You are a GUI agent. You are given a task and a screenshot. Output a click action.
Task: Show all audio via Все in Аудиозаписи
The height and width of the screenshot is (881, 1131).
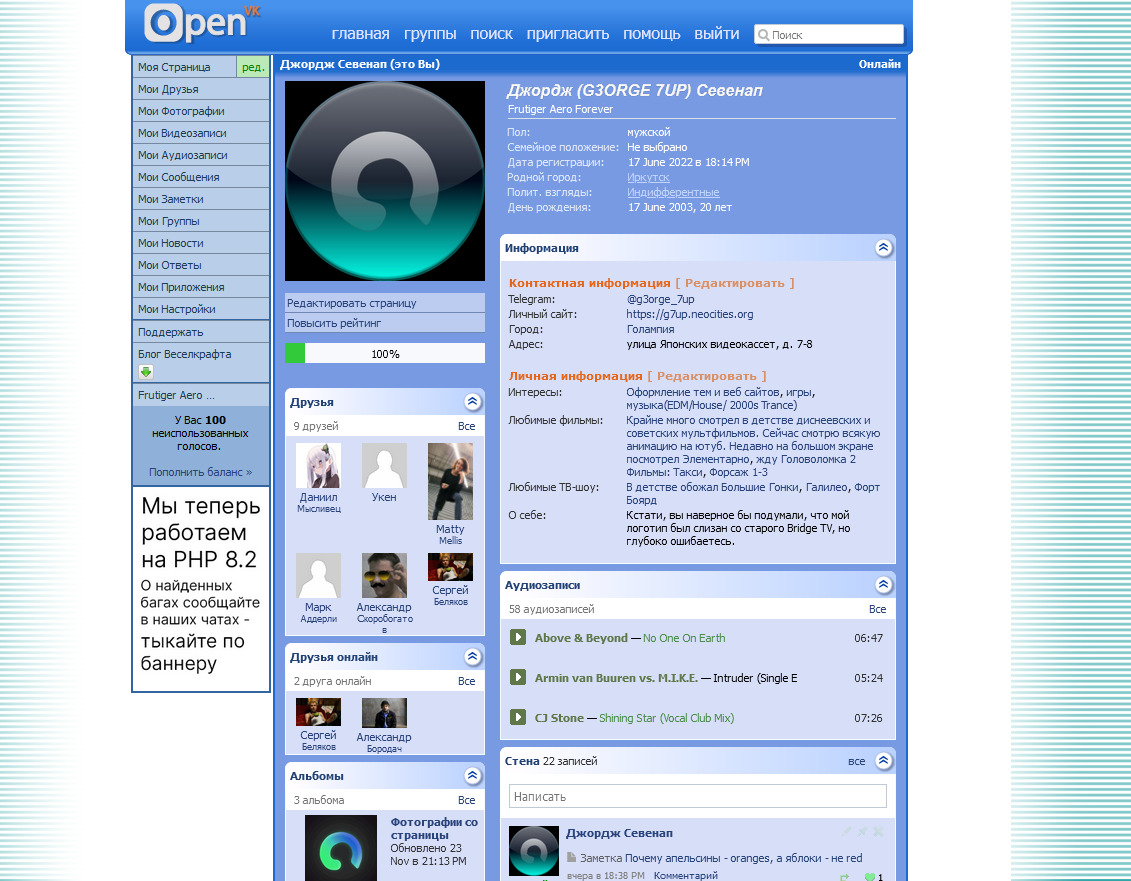(x=877, y=609)
